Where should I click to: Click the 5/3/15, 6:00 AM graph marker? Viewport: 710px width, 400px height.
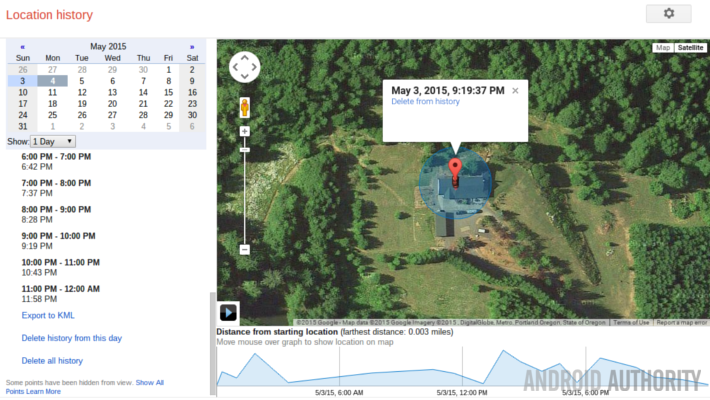click(x=339, y=392)
